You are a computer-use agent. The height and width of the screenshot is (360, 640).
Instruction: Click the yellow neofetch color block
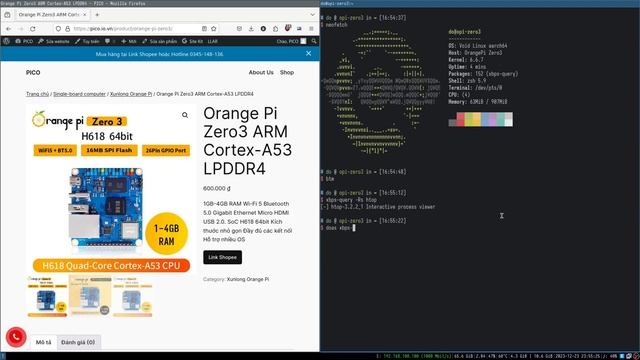pyautogui.click(x=476, y=119)
